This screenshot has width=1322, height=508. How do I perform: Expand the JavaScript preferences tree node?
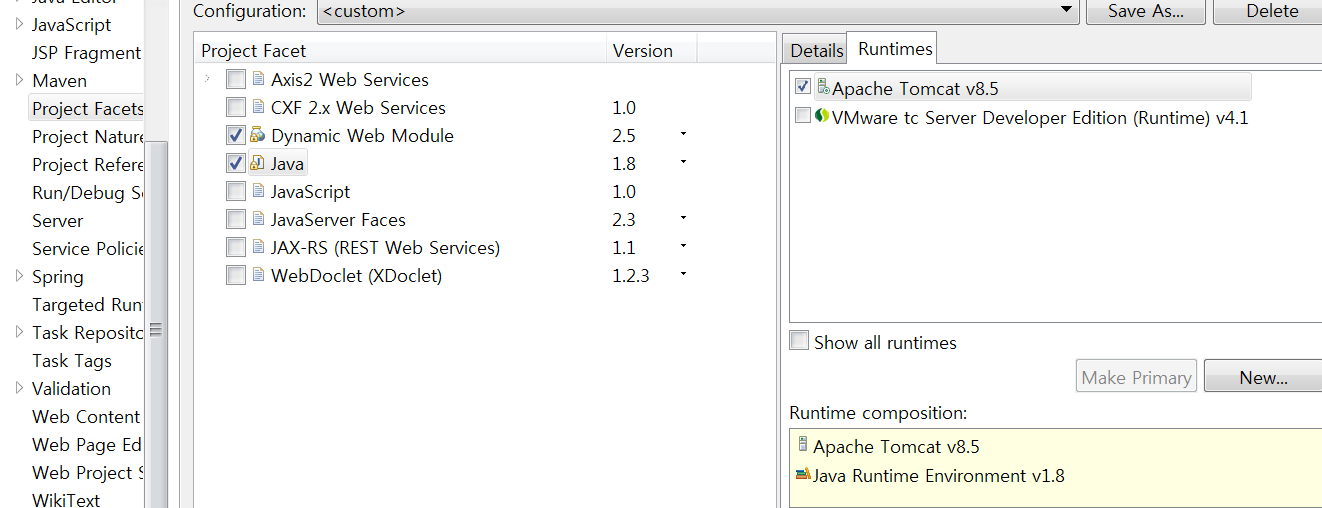[19, 24]
